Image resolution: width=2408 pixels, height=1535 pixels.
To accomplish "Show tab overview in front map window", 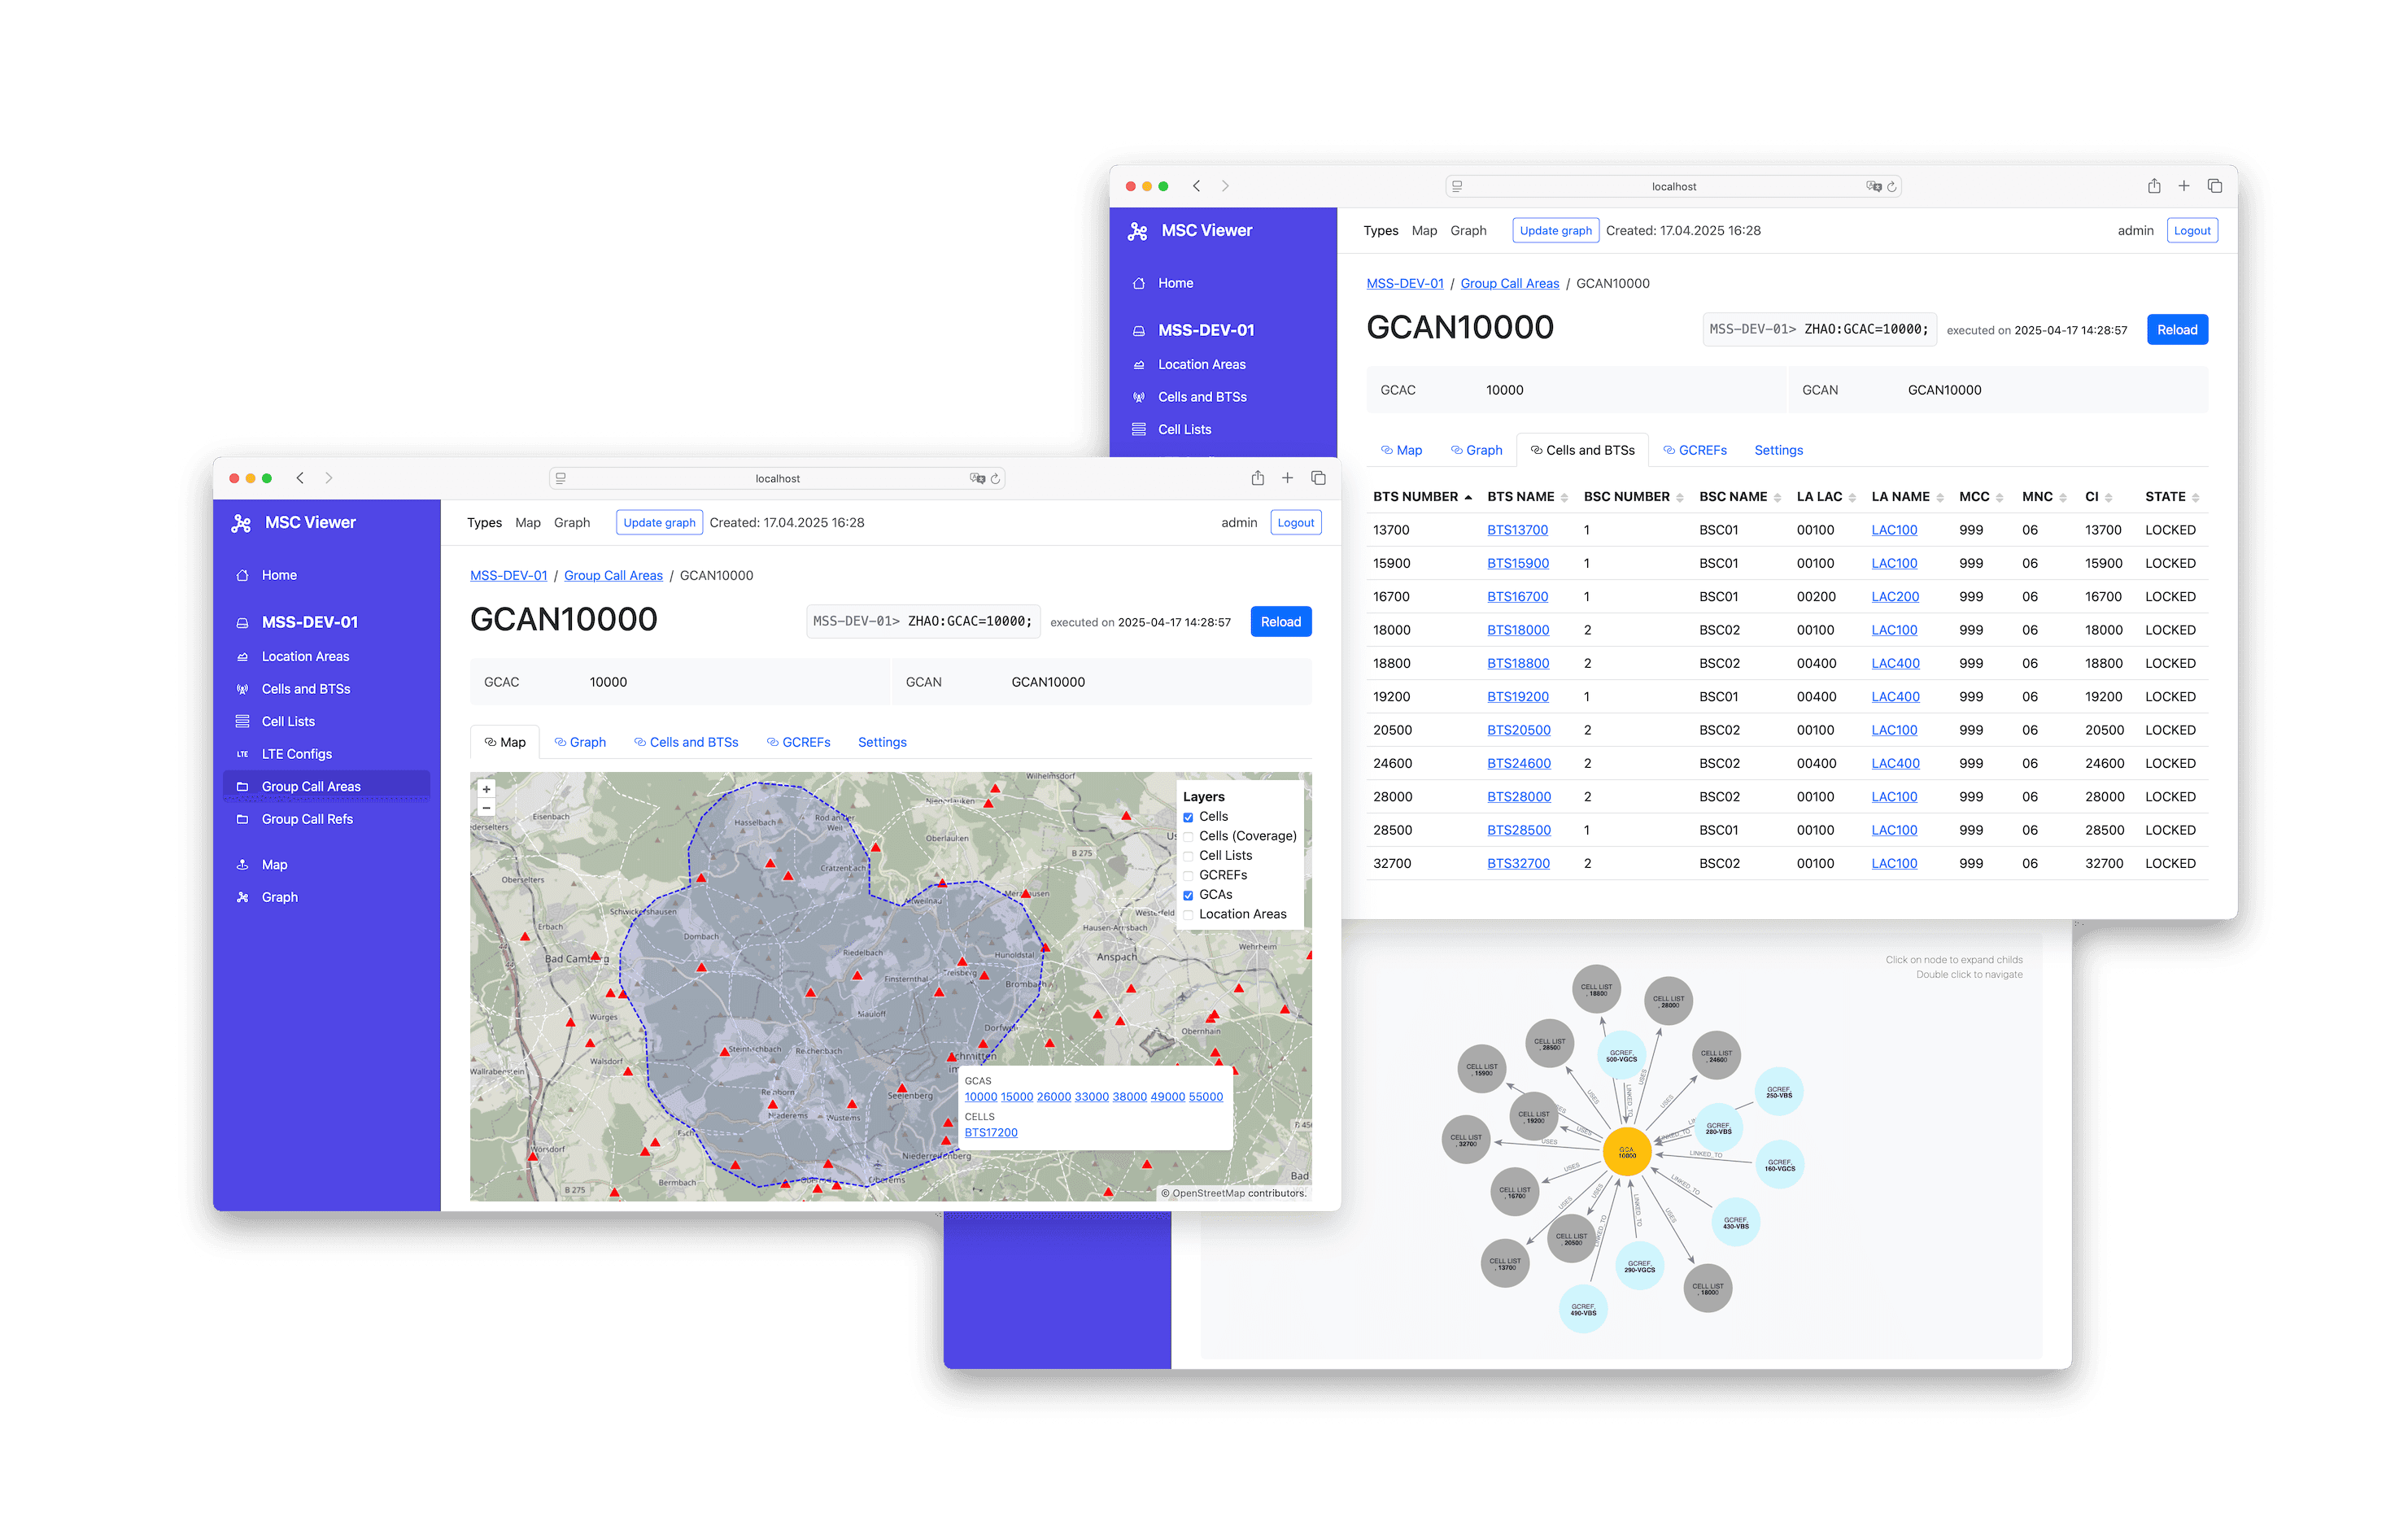I will pyautogui.click(x=1318, y=478).
